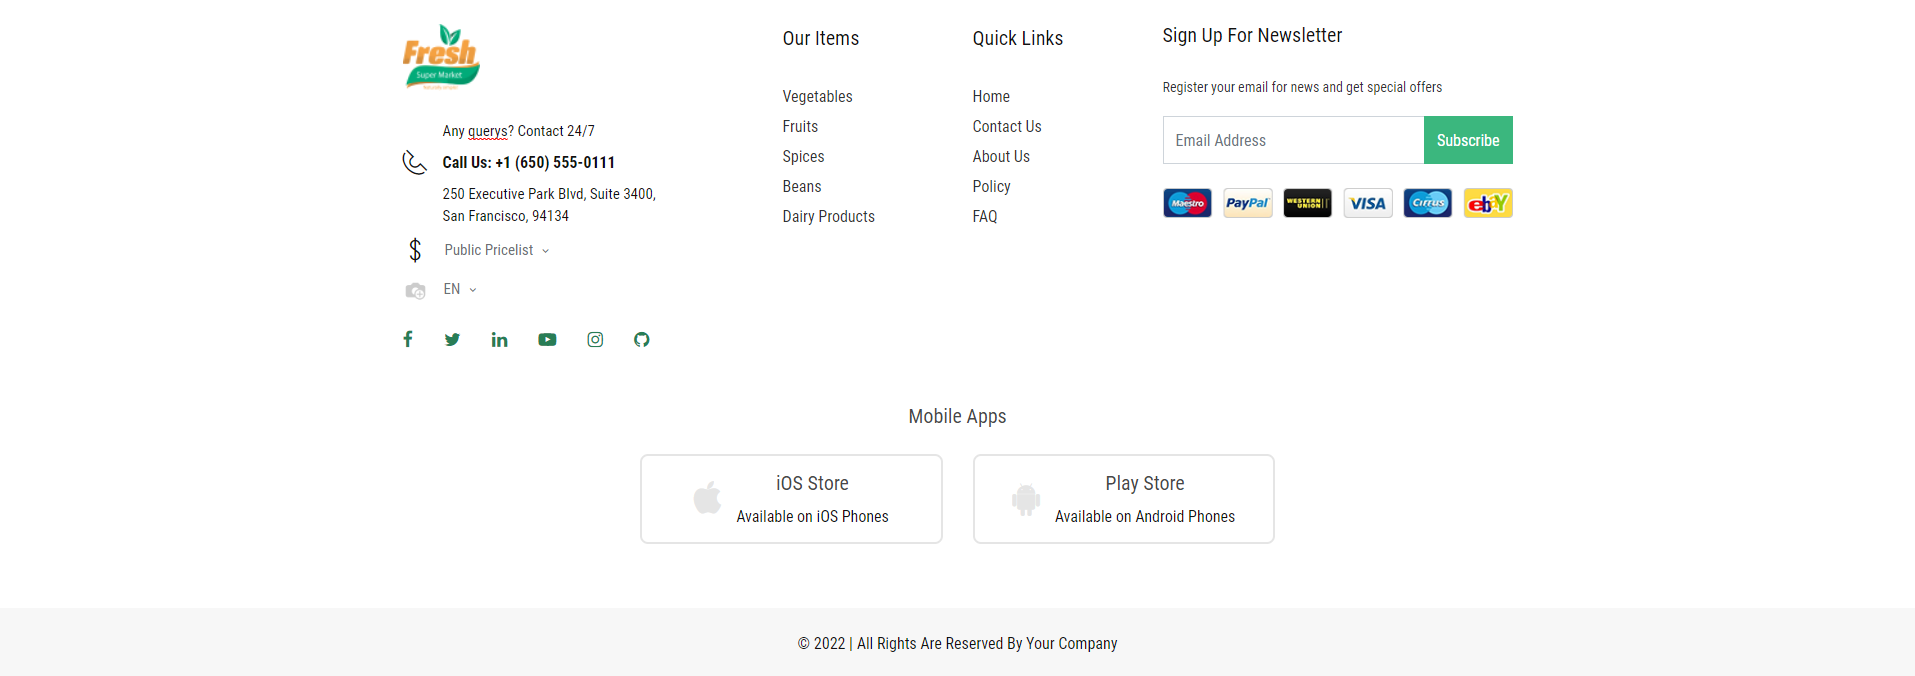Screen dimensions: 1915x676
Task: Click the PayPal payment icon
Action: (x=1248, y=203)
